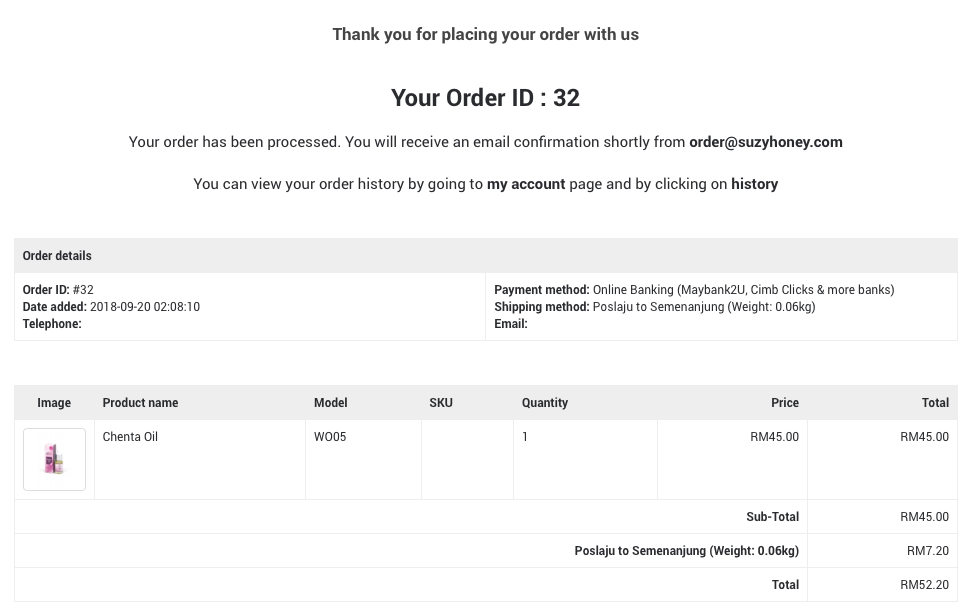Click the Payment method Online Banking text
The image size is (971, 614).
[x=743, y=290]
